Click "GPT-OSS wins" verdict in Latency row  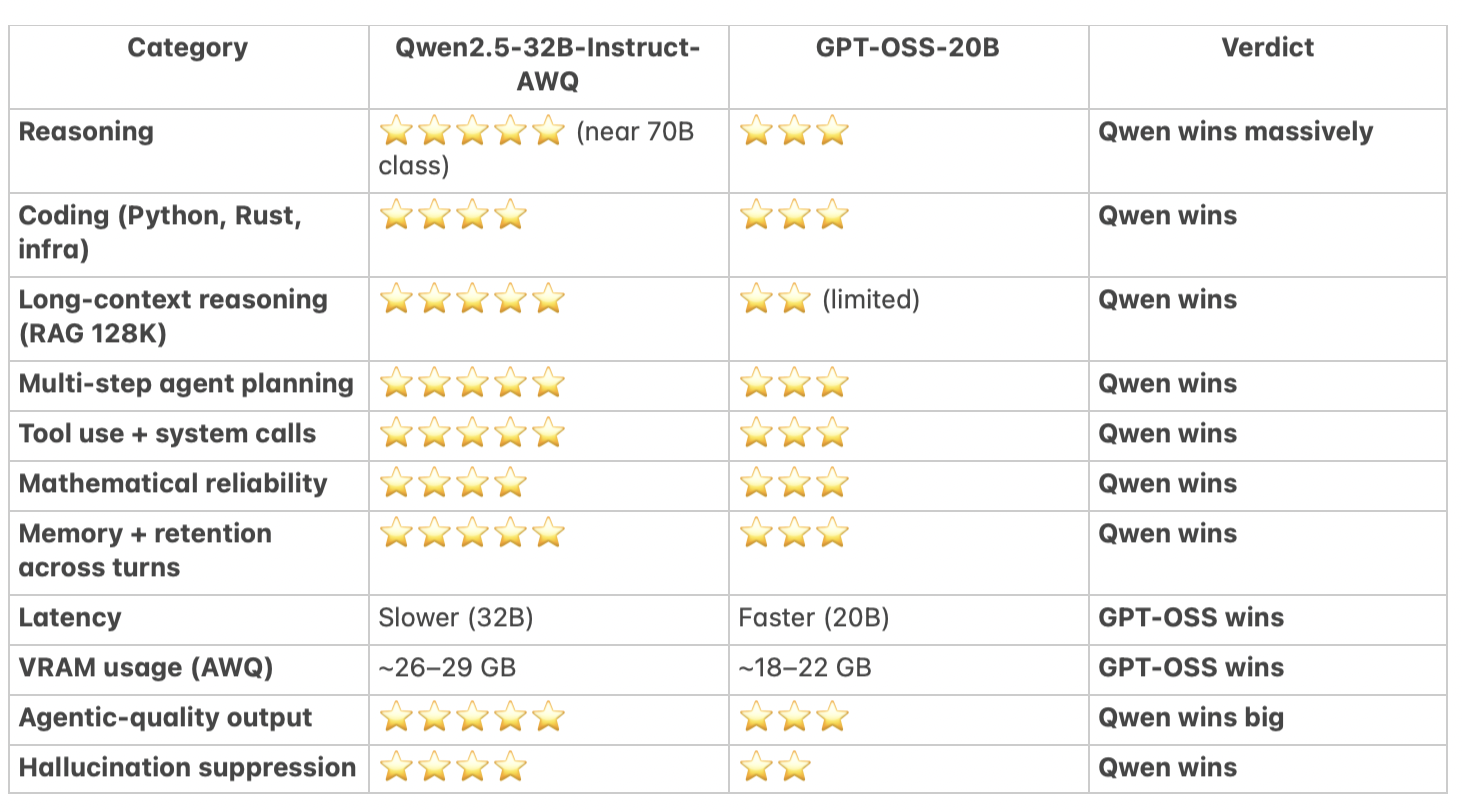[x=1191, y=618]
